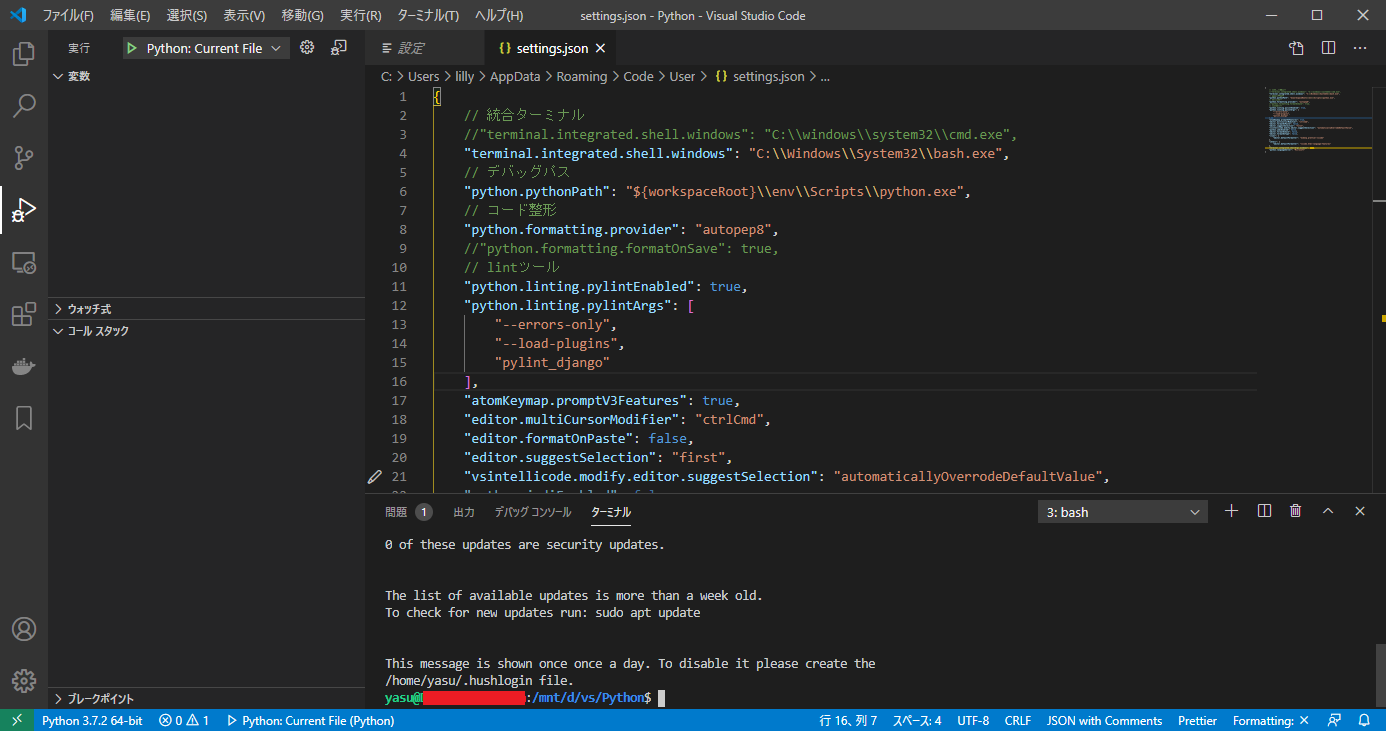
Task: Open the Bookmarks view icon
Action: [x=24, y=418]
